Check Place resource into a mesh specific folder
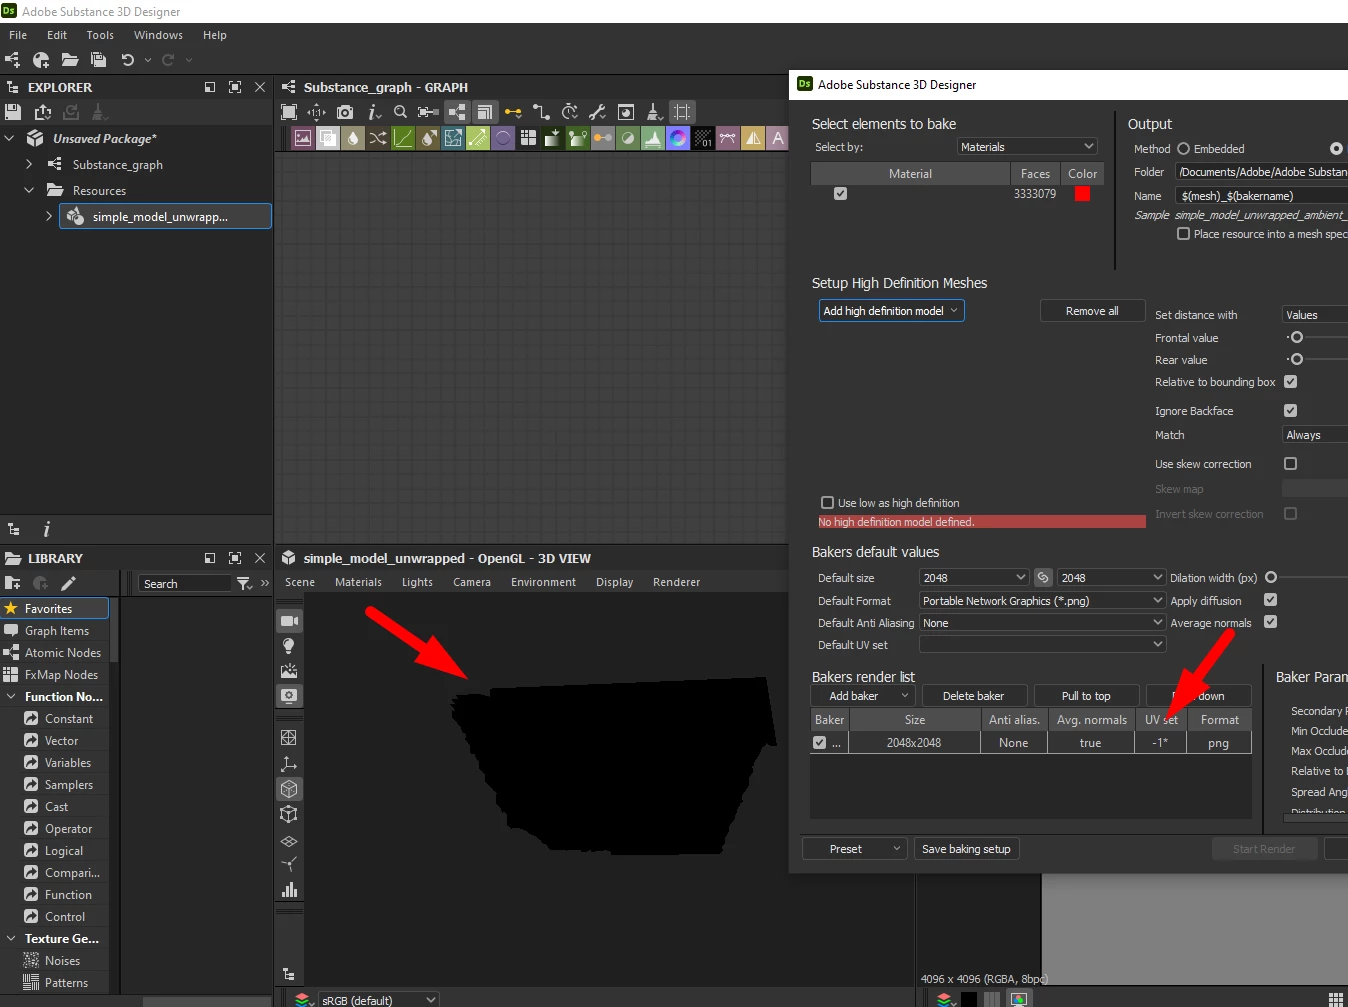The height and width of the screenshot is (1007, 1348). click(x=1183, y=234)
